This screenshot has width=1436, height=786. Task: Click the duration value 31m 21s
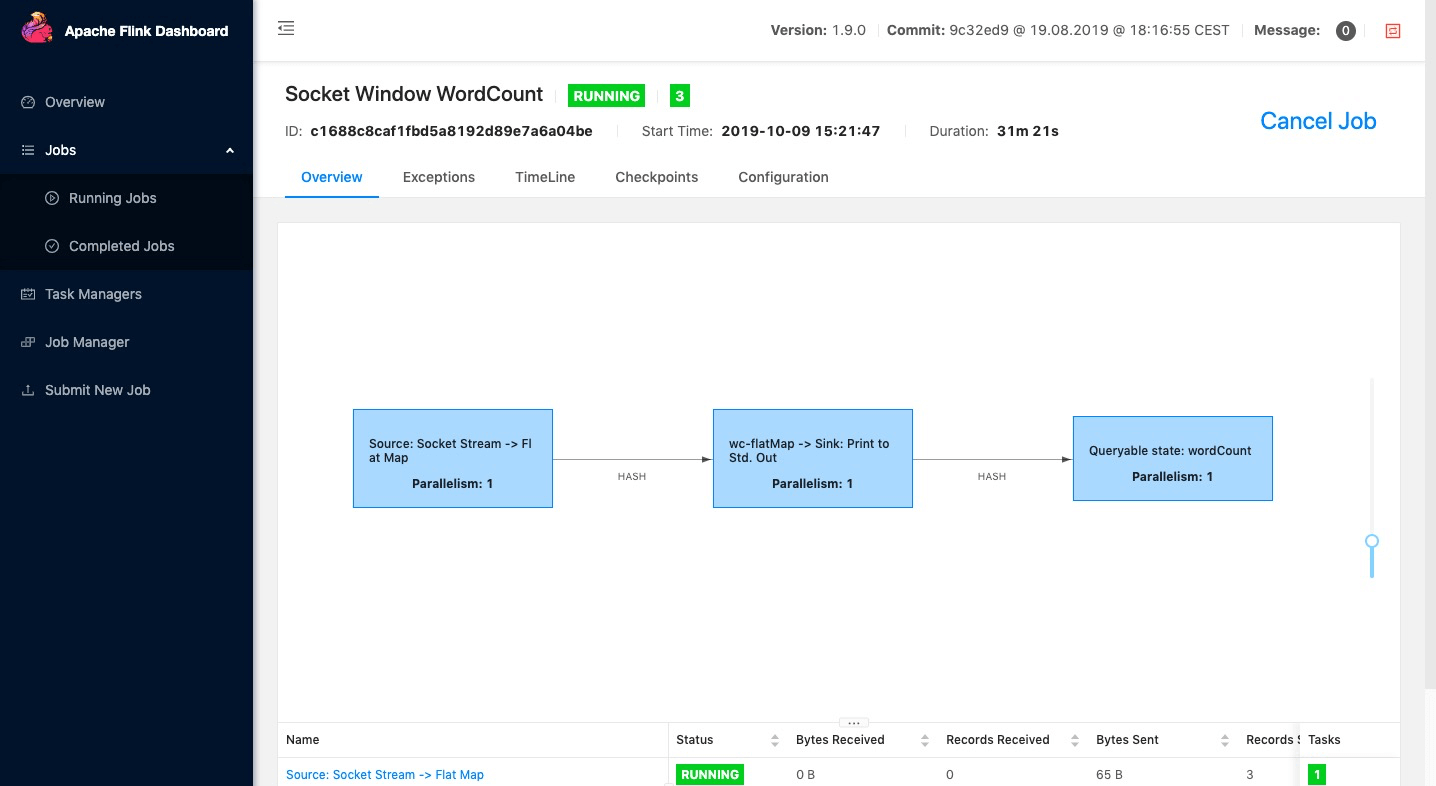pyautogui.click(x=1028, y=131)
